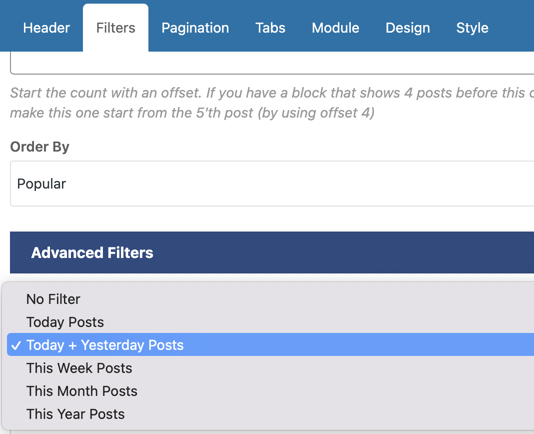Choose This Week Posts filter
534x434 pixels.
[271, 368]
